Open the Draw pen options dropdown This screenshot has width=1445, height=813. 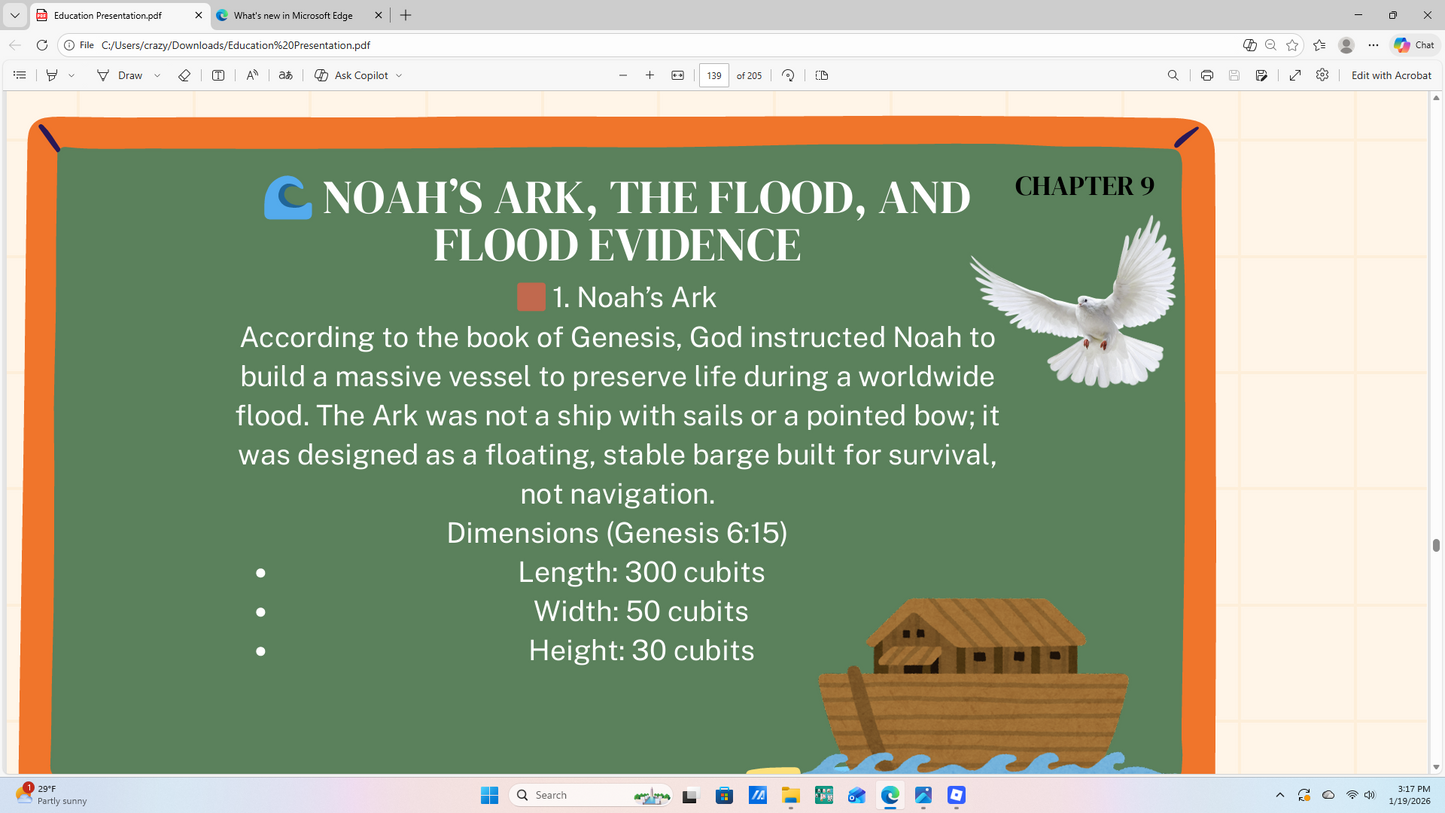coord(157,75)
